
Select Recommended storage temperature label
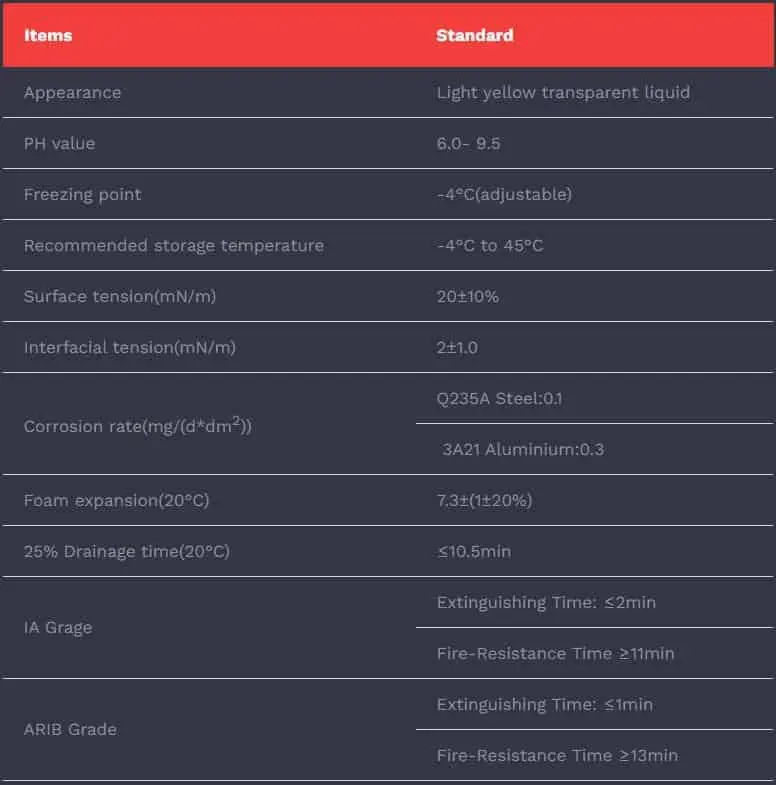coord(174,245)
